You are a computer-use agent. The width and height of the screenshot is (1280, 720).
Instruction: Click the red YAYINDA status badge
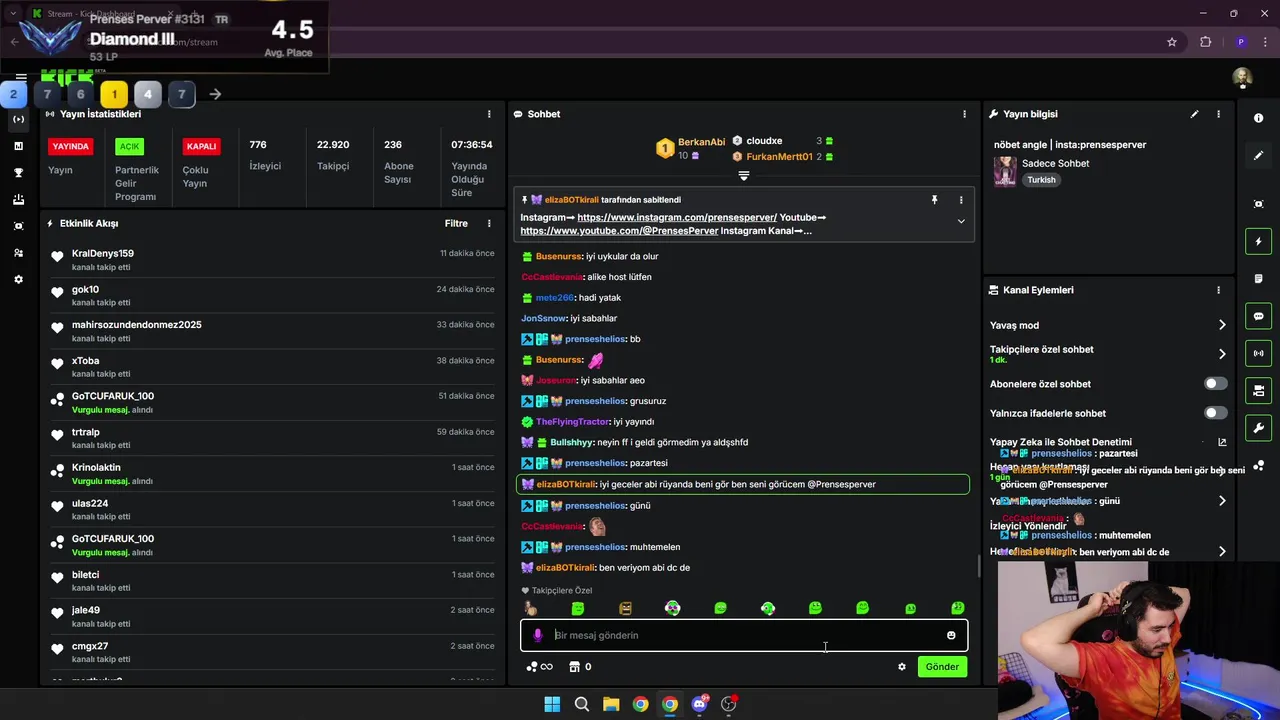(71, 146)
